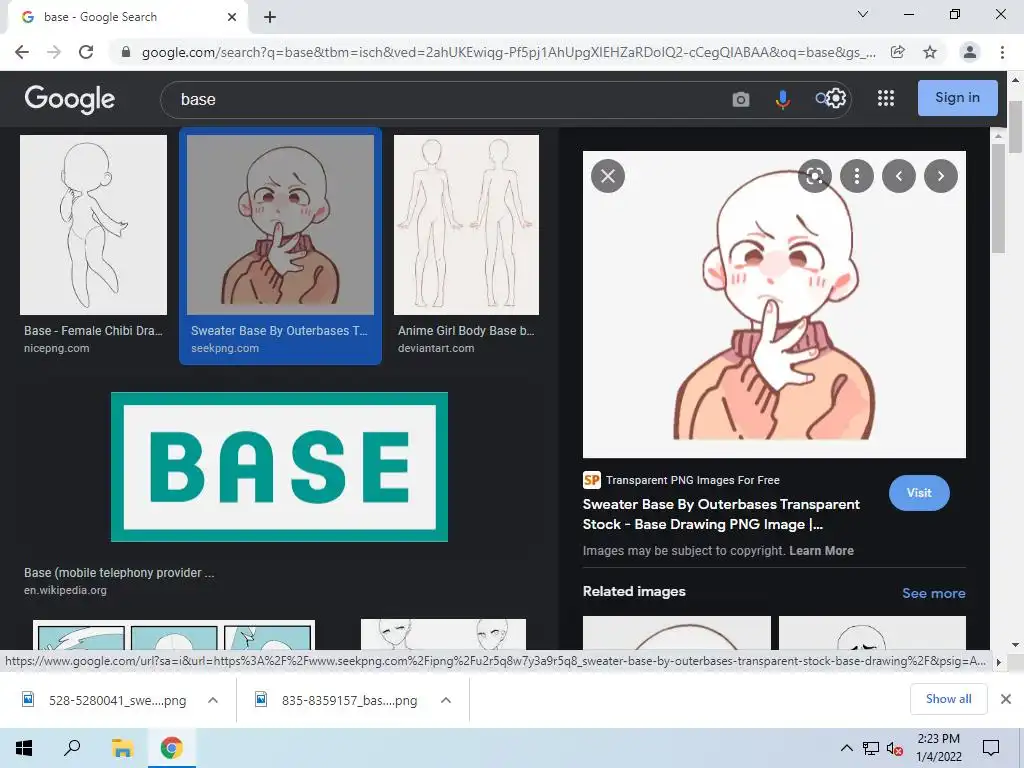The image size is (1024, 768).
Task: Share this page from address bar
Action: pos(898,52)
